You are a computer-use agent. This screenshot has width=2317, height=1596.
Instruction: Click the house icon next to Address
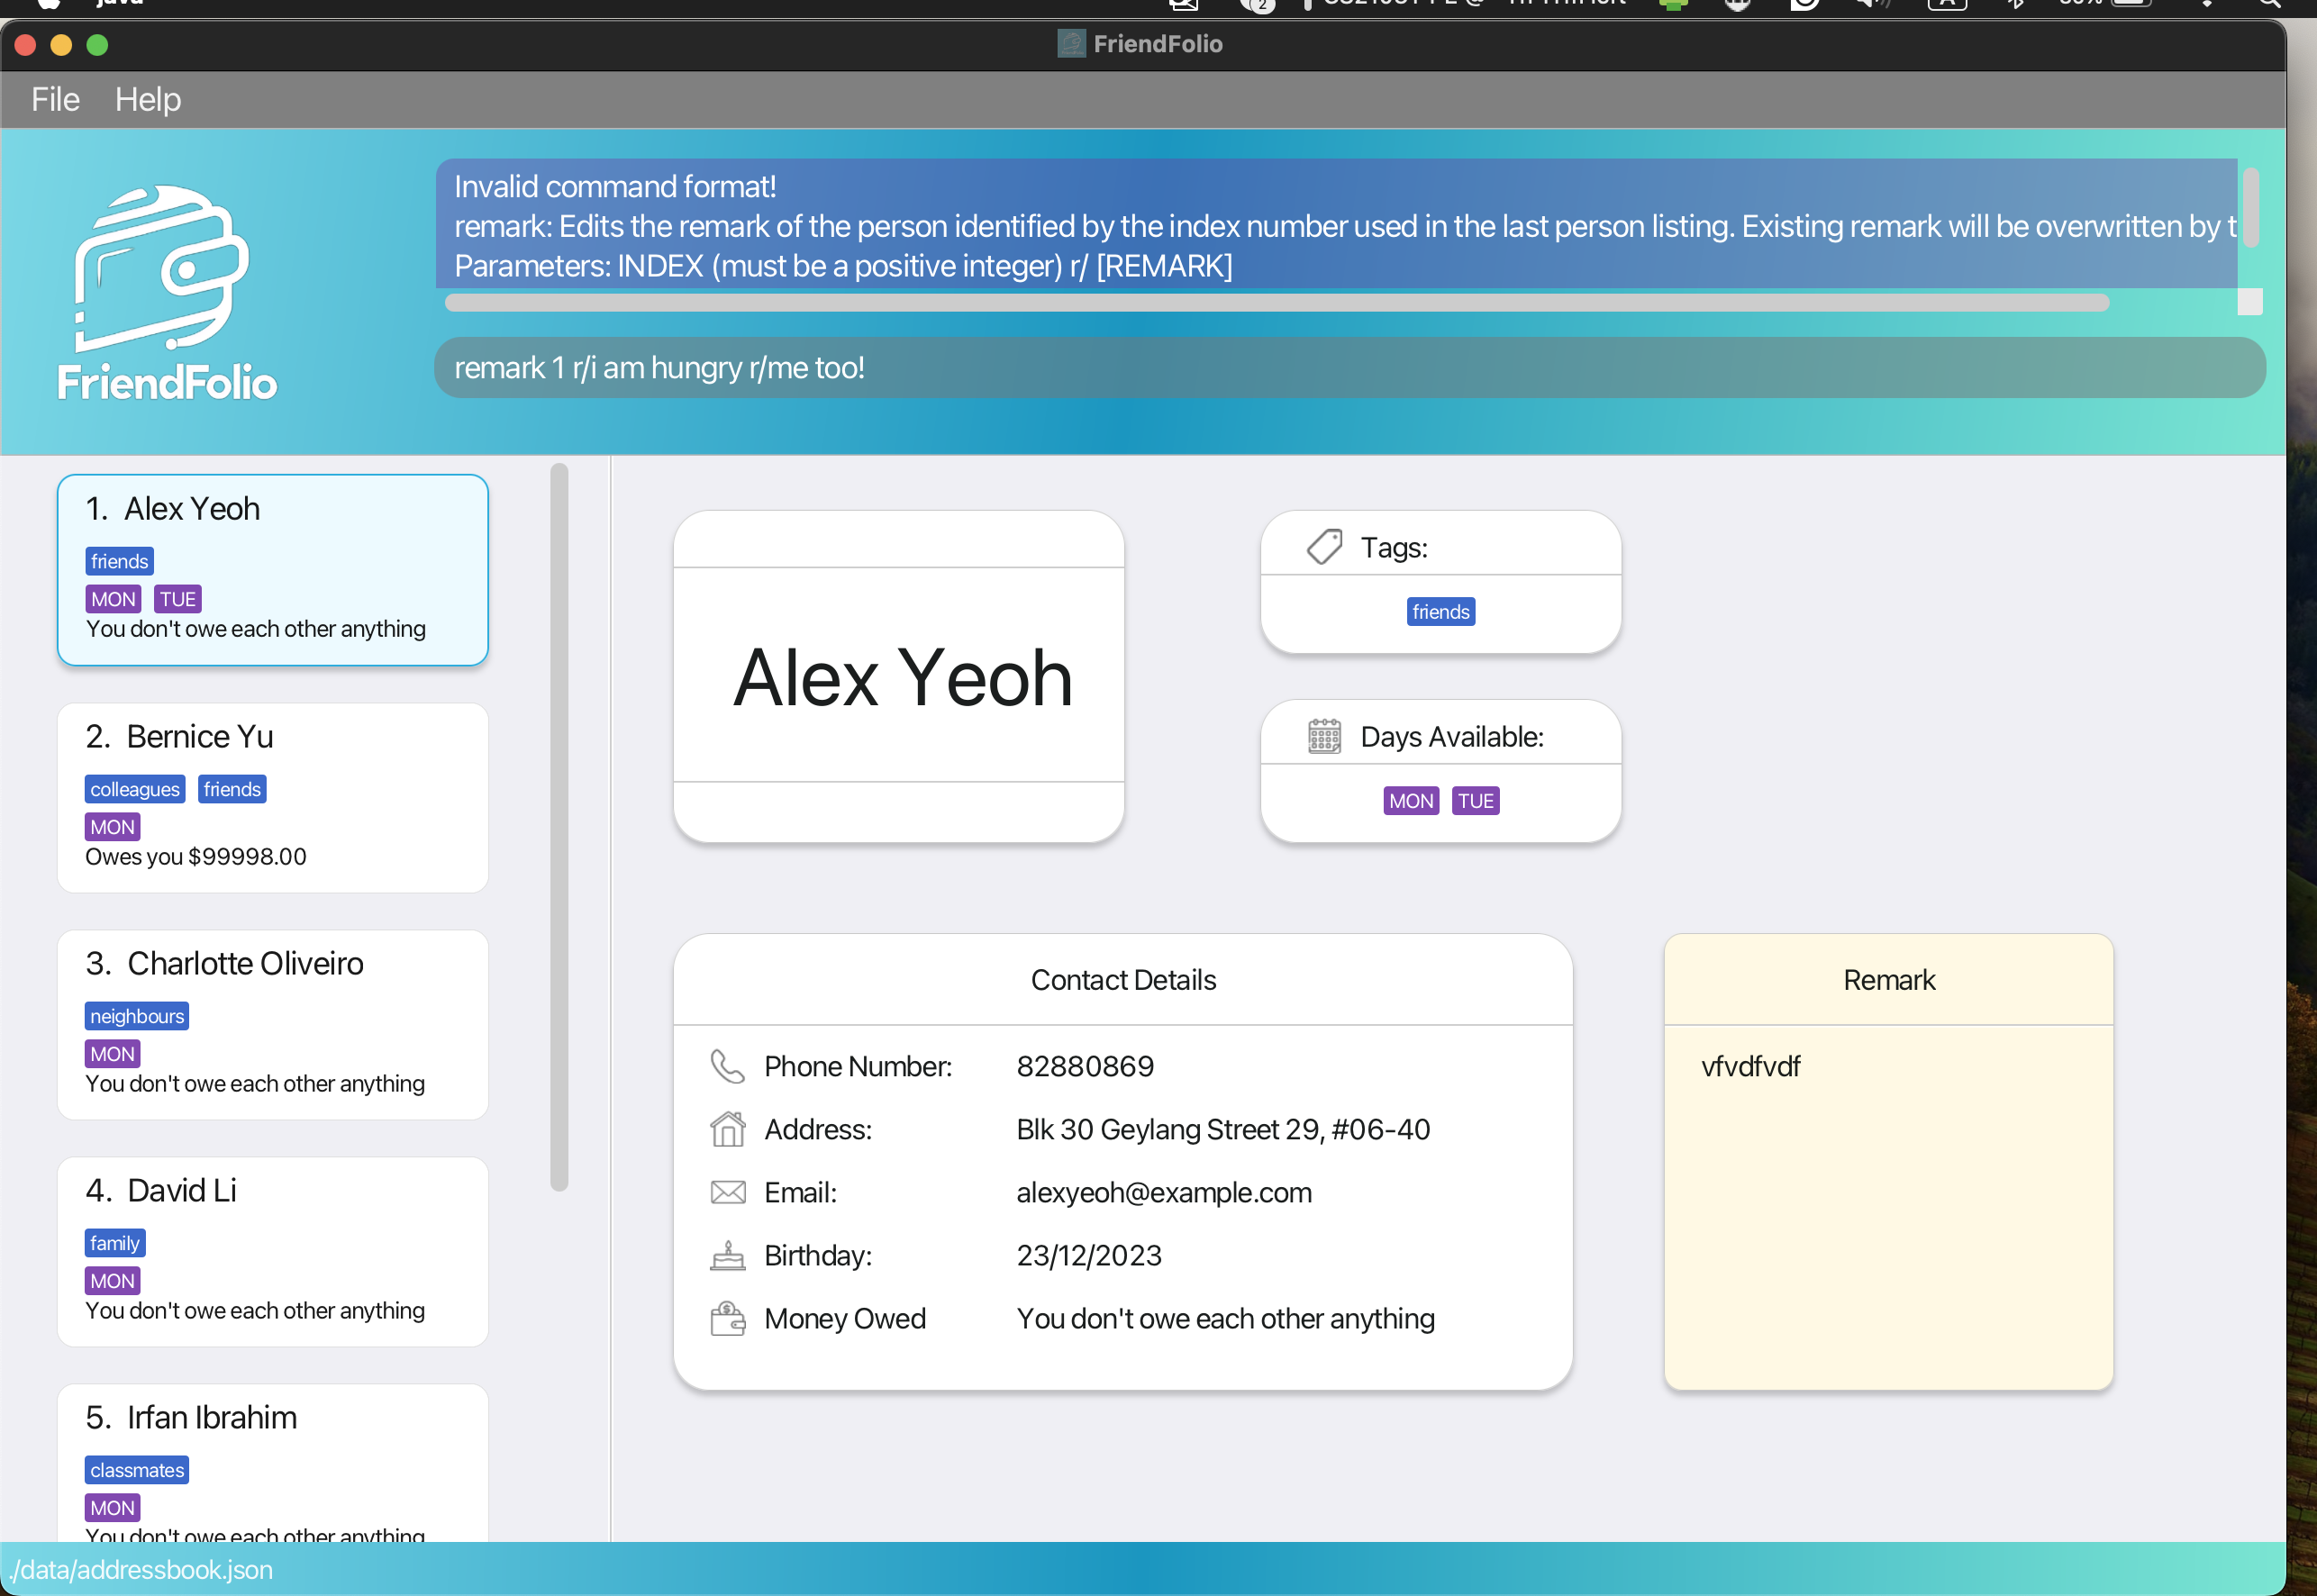[x=727, y=1129]
